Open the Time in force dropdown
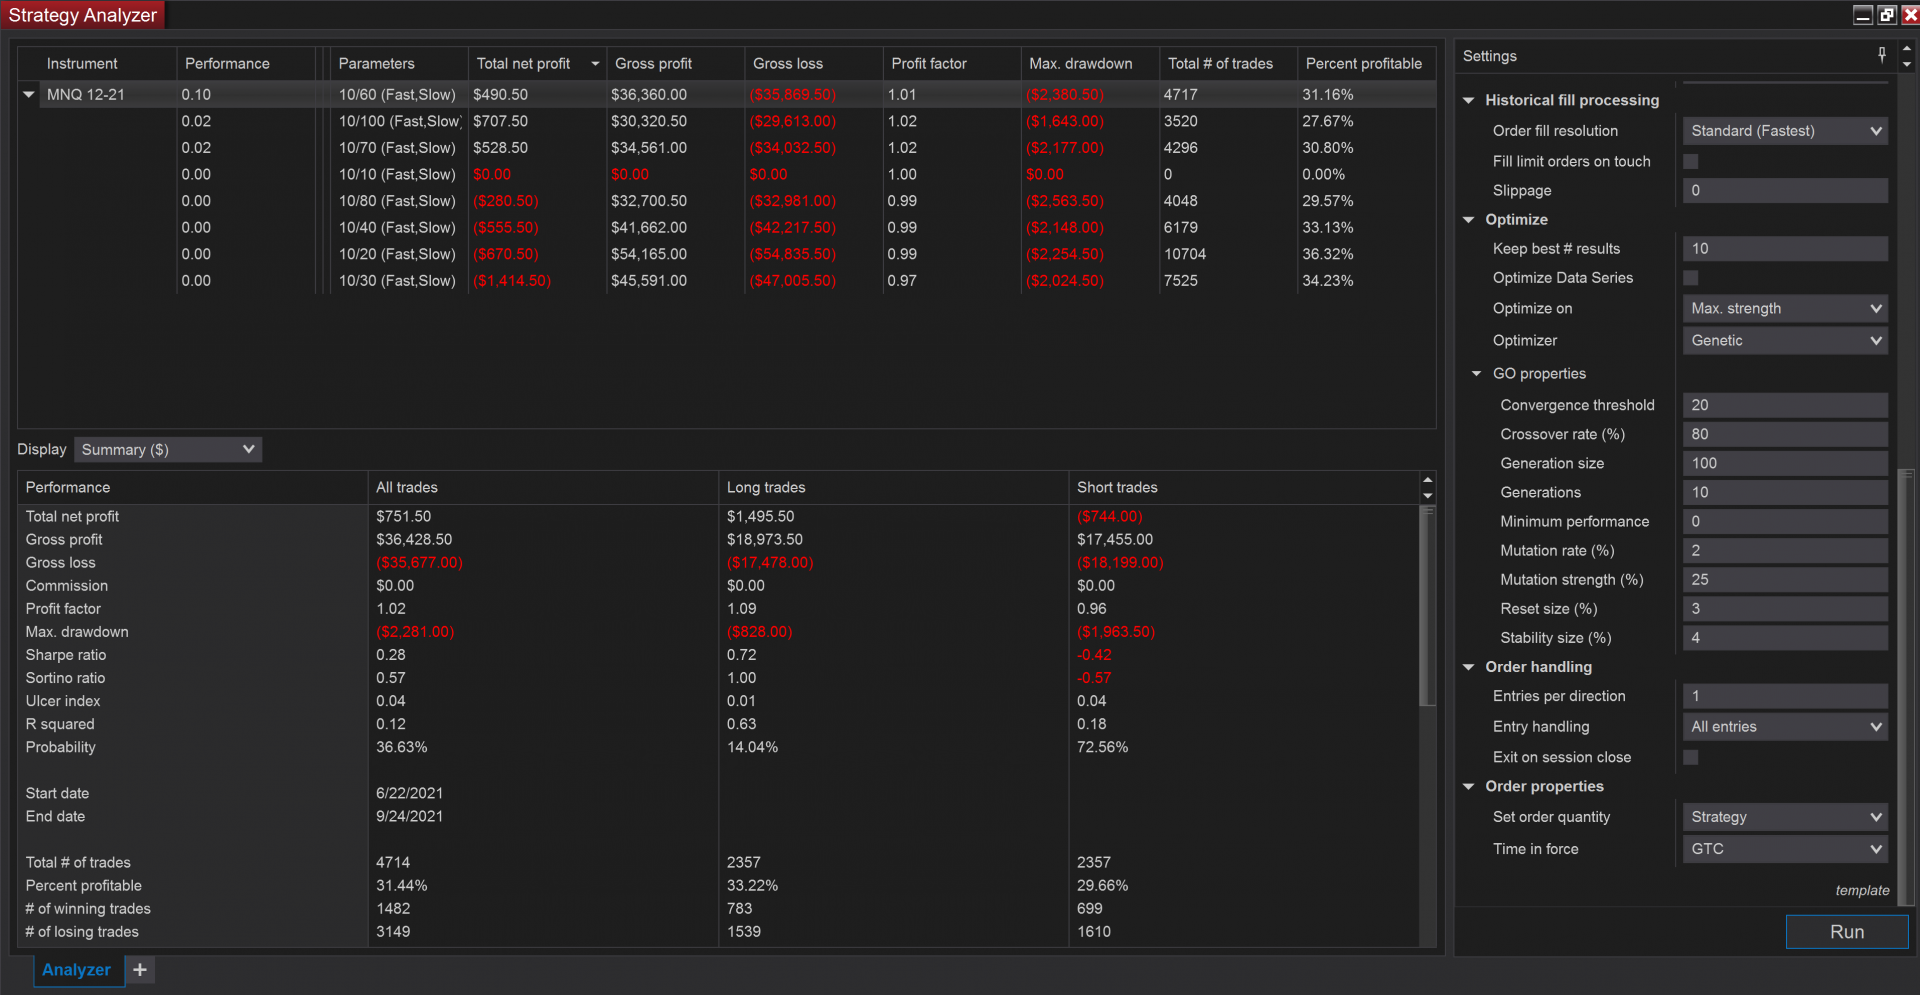The width and height of the screenshot is (1920, 995). pyautogui.click(x=1785, y=849)
